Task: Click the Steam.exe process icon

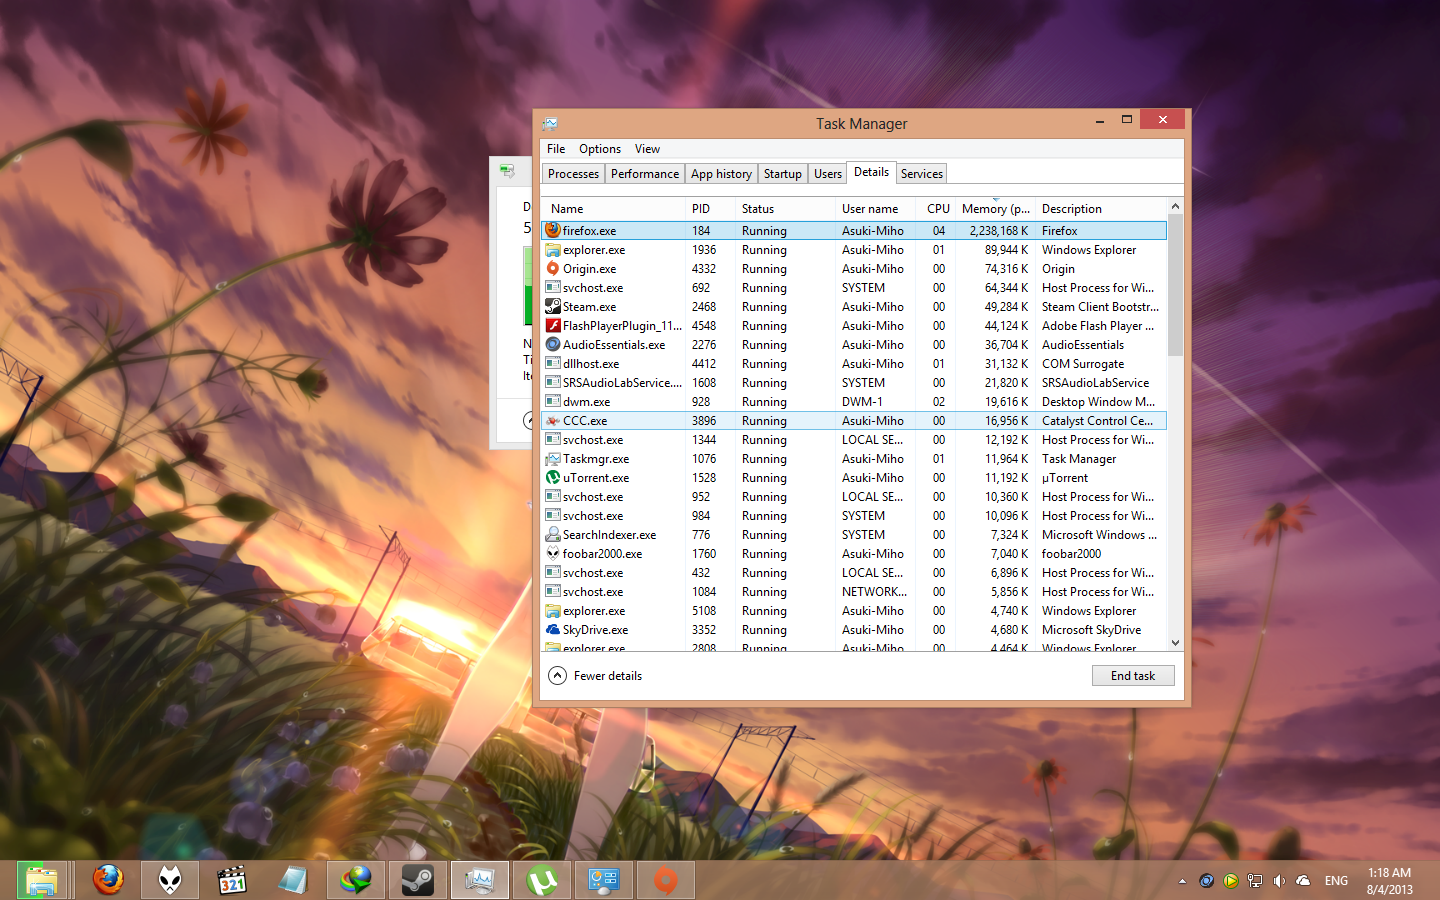Action: coord(553,306)
